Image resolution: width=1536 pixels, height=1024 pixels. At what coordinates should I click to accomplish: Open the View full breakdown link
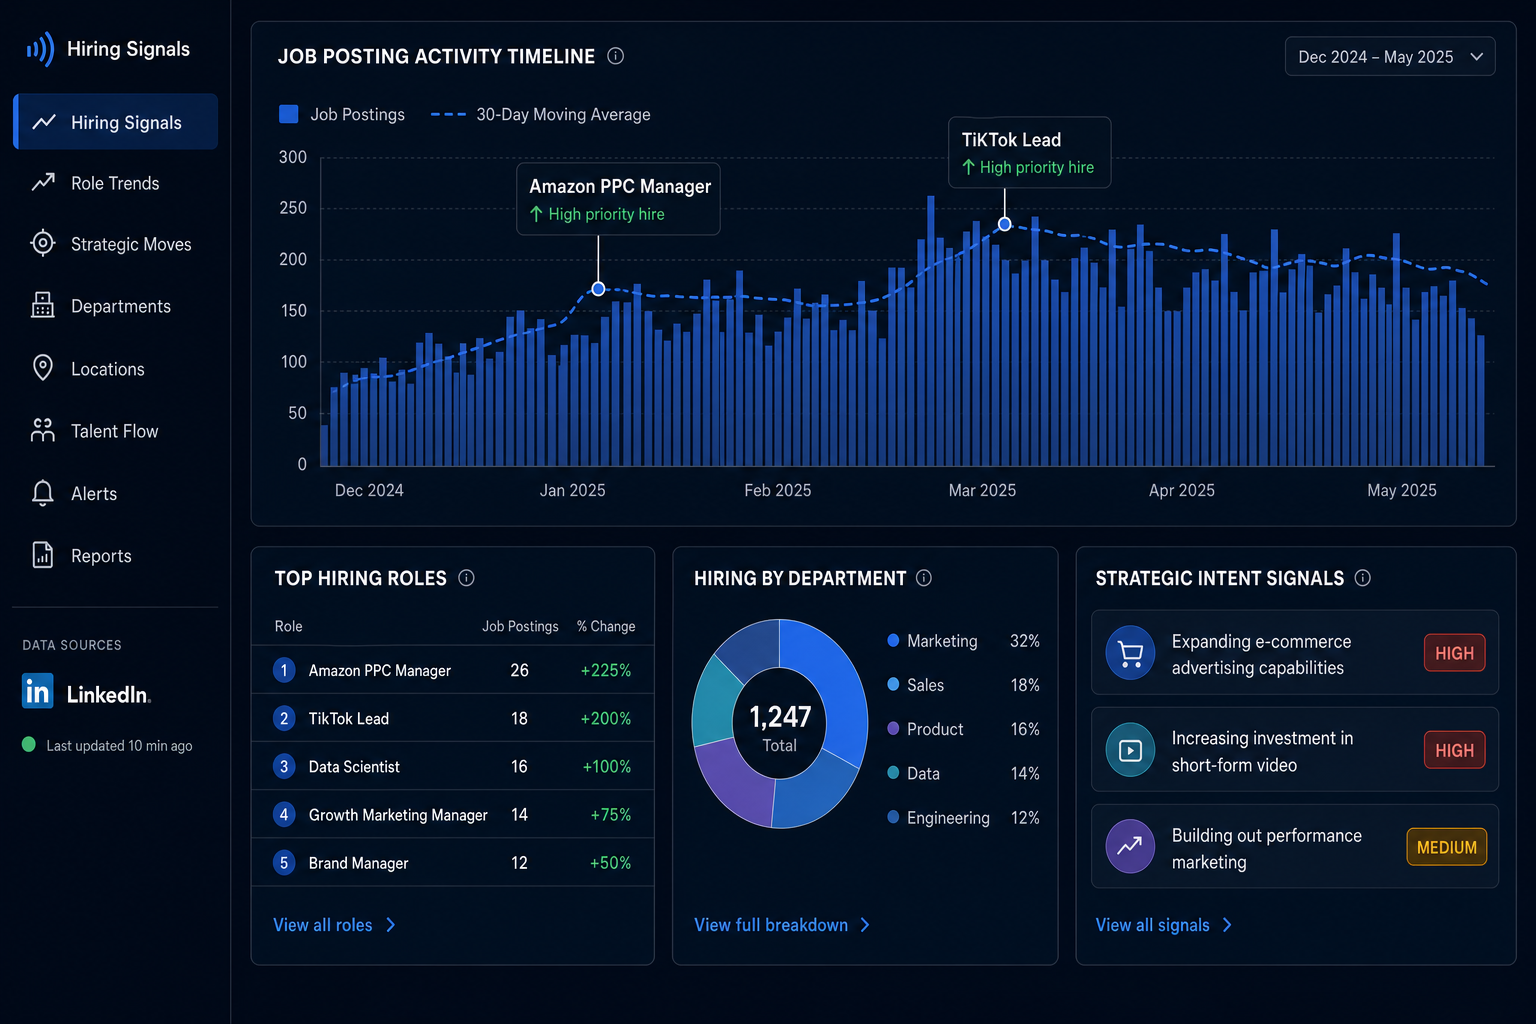[x=782, y=925]
